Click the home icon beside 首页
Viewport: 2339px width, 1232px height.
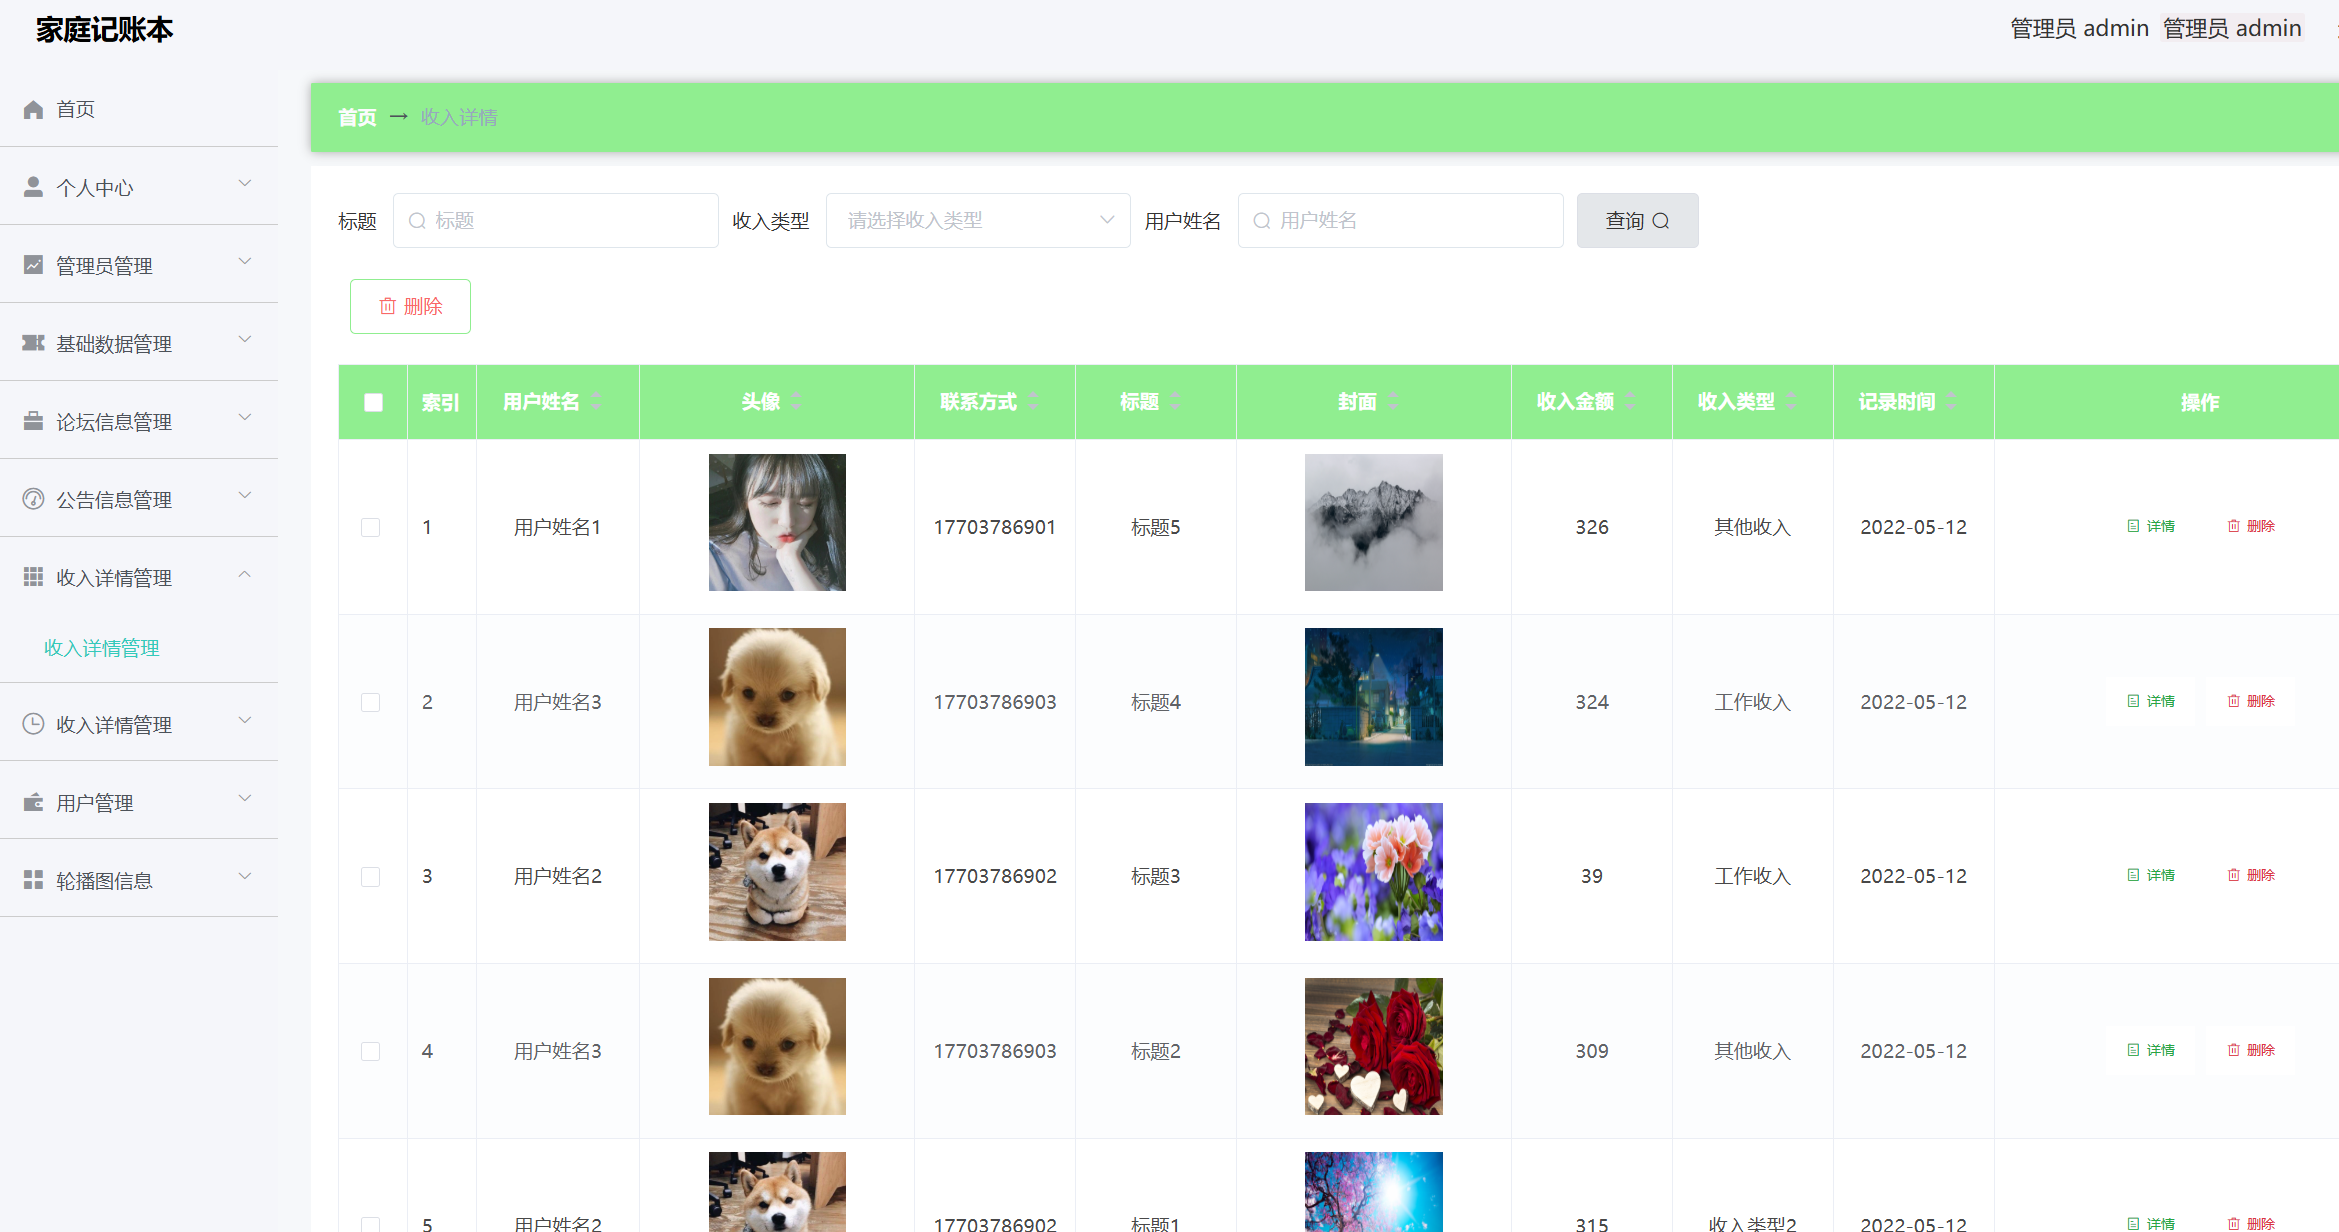33,109
